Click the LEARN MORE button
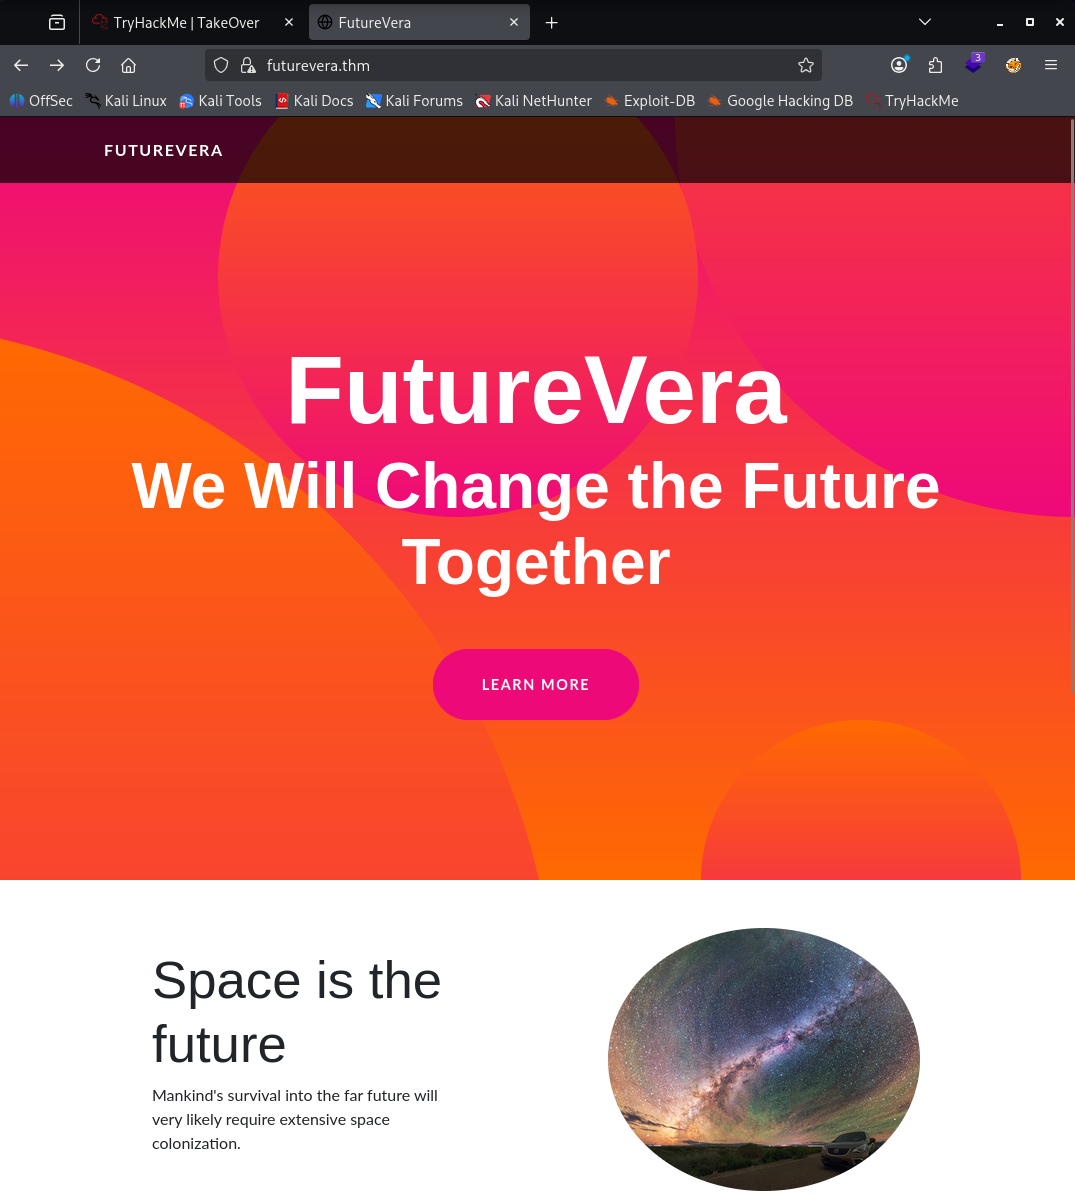Viewport: 1075px width, 1201px height. pyautogui.click(x=536, y=684)
